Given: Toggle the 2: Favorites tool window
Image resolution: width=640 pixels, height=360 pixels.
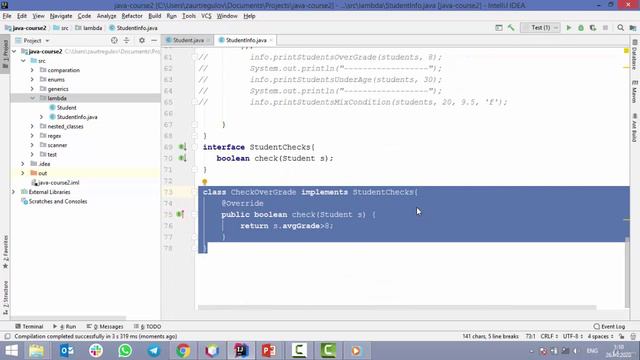Looking at the screenshot, I should click(x=5, y=252).
